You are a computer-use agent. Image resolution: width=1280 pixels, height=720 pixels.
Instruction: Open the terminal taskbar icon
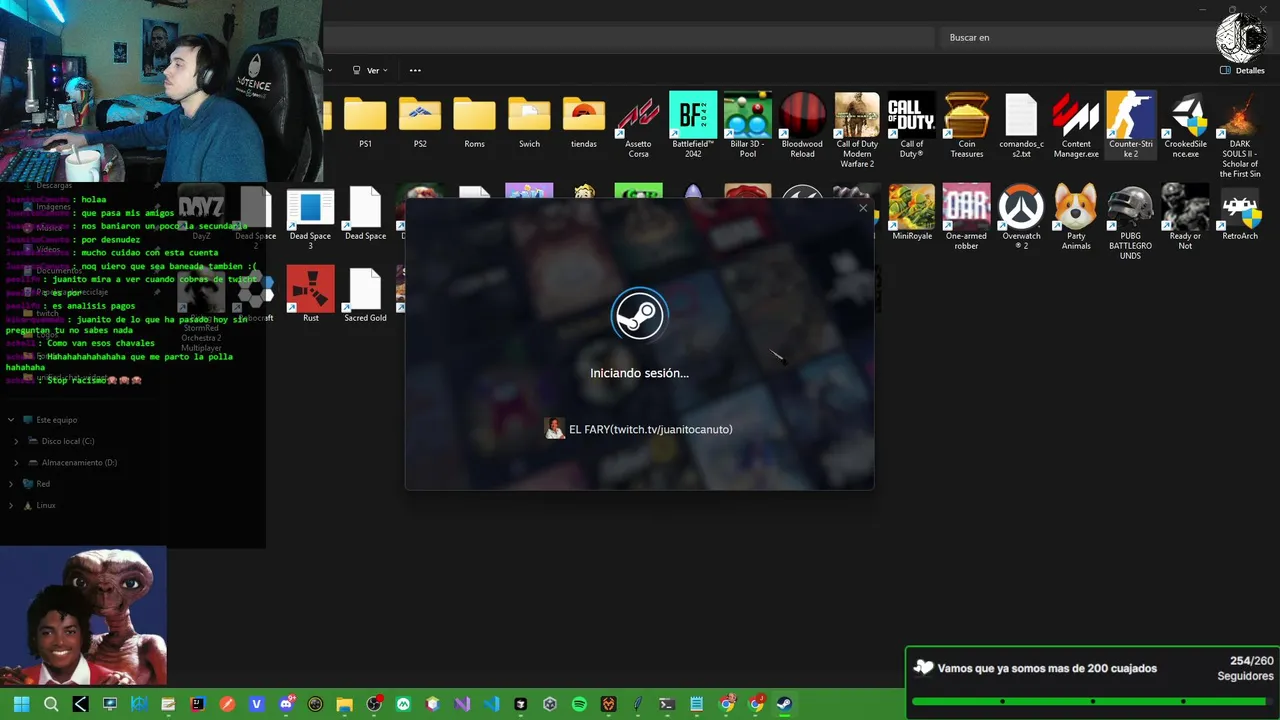pos(667,704)
